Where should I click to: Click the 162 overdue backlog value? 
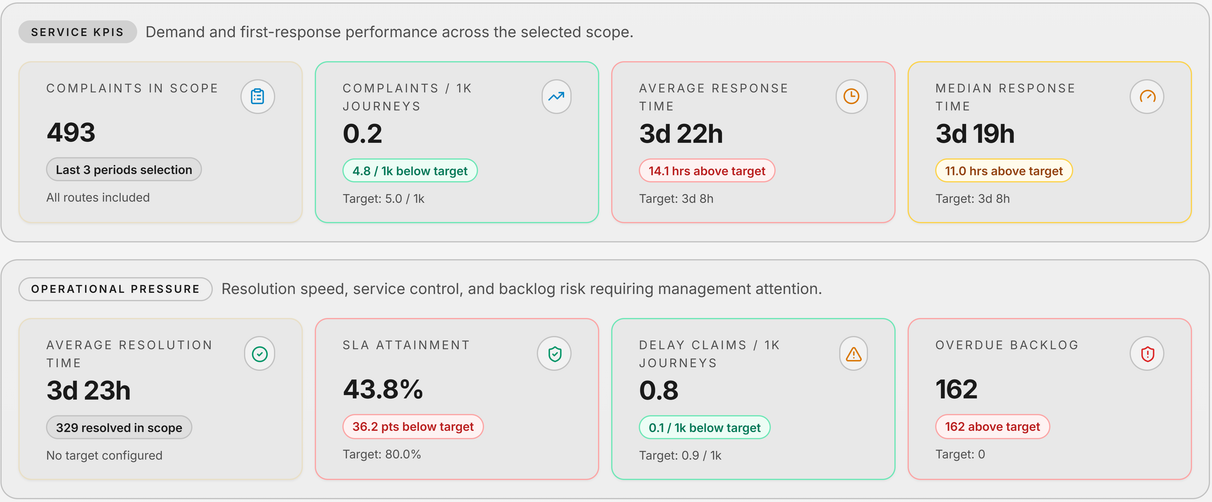click(957, 390)
